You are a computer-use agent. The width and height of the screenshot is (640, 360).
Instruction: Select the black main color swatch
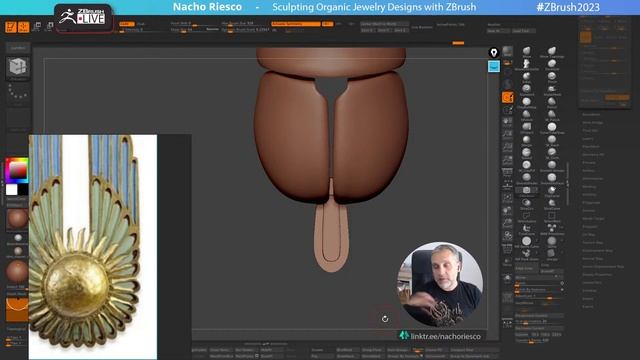23,189
